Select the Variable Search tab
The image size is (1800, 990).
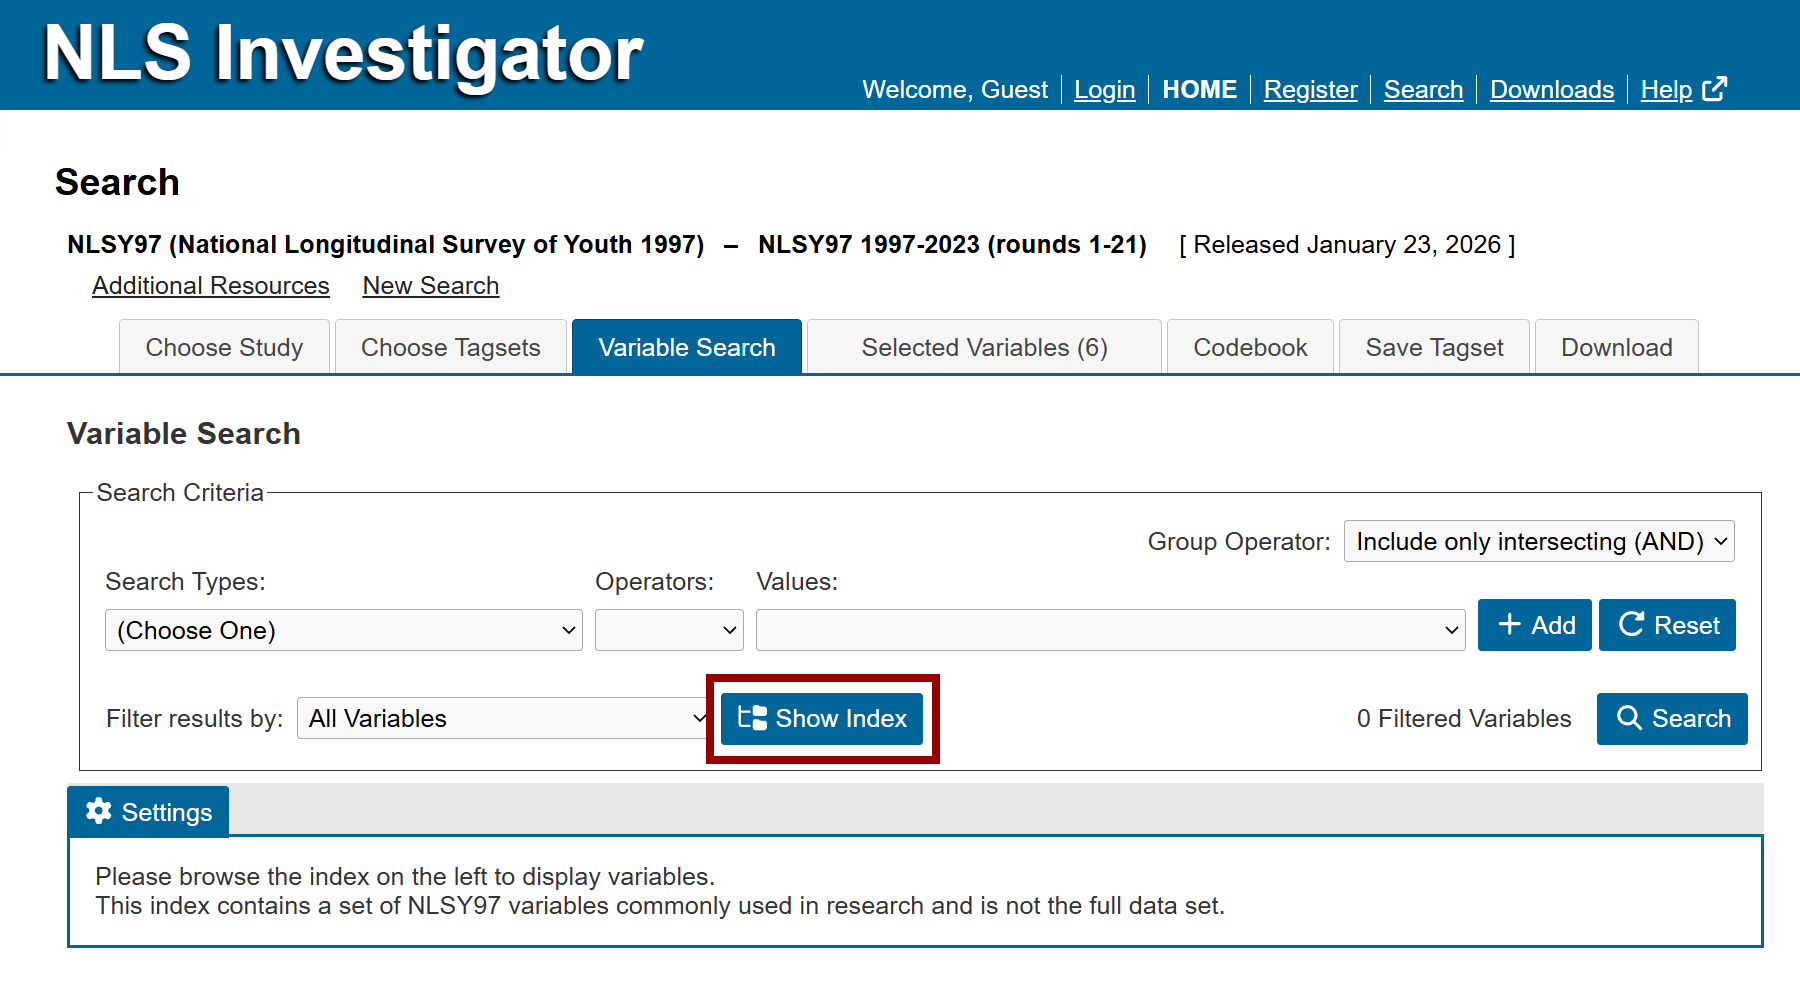(x=687, y=347)
